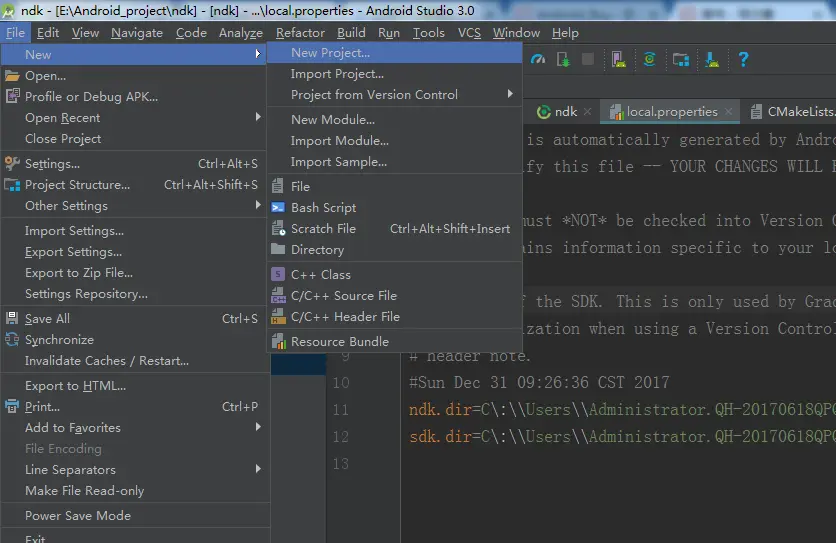The image size is (836, 543).
Task: Choose Export to Zip File...
Action: coord(133,273)
